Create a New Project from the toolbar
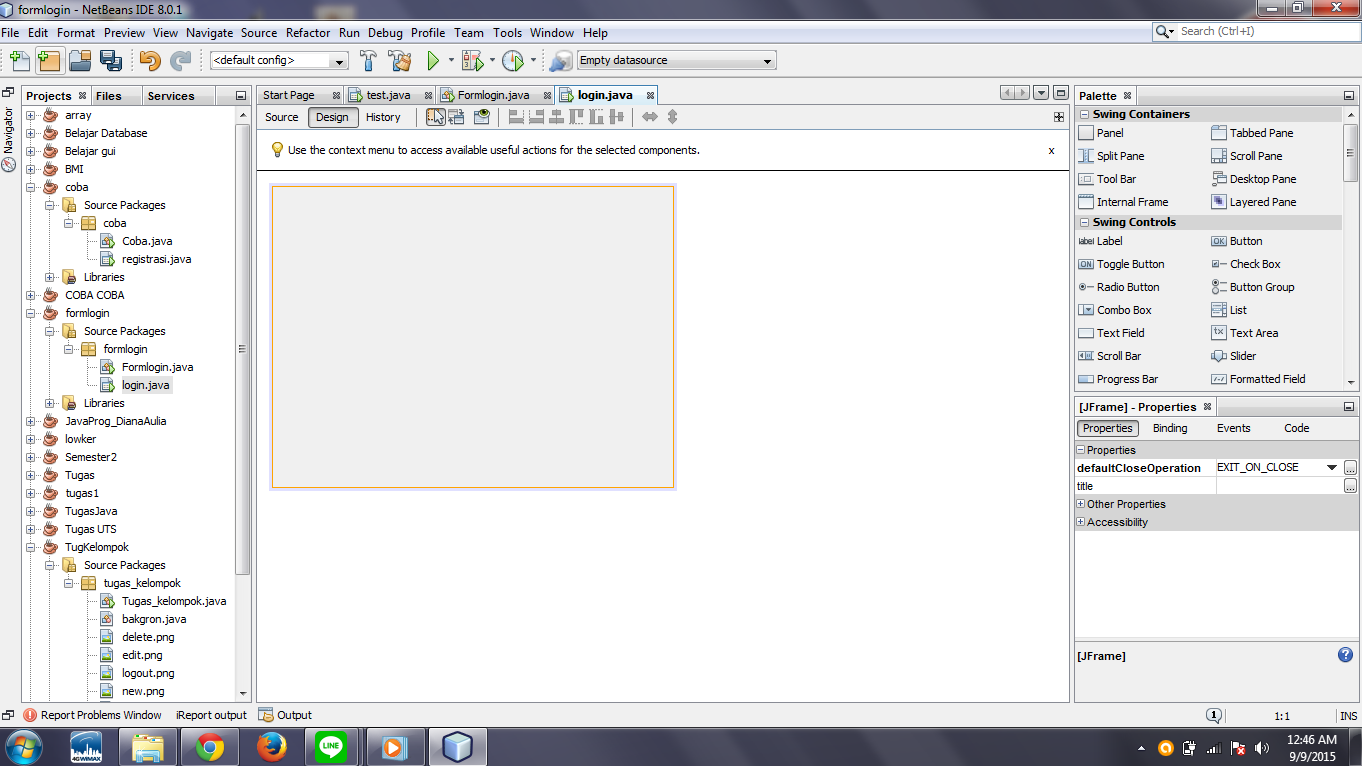 tap(47, 60)
